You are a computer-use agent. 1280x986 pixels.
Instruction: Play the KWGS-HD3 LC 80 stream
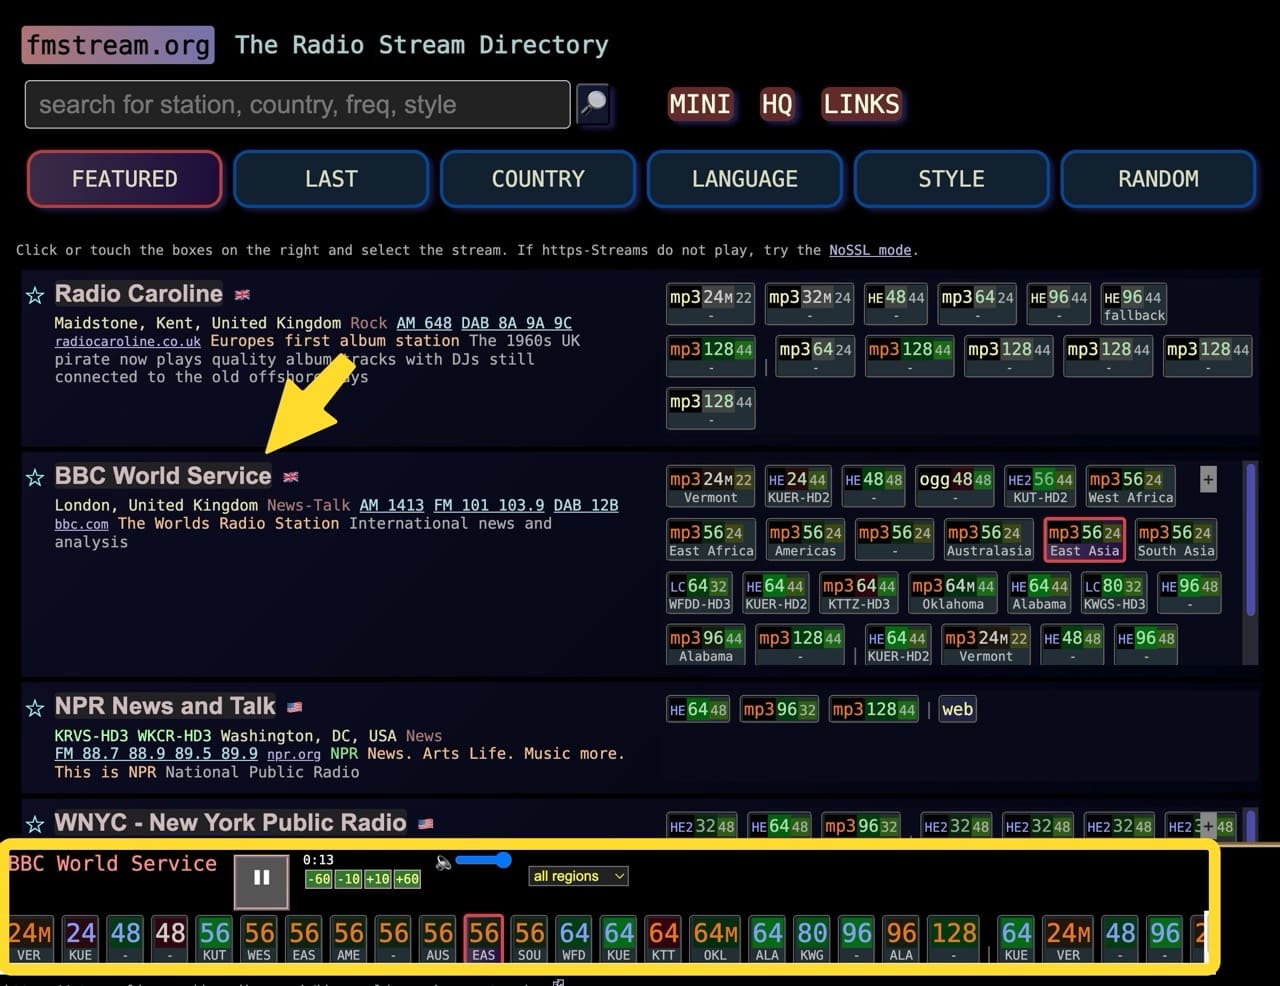tap(1114, 592)
